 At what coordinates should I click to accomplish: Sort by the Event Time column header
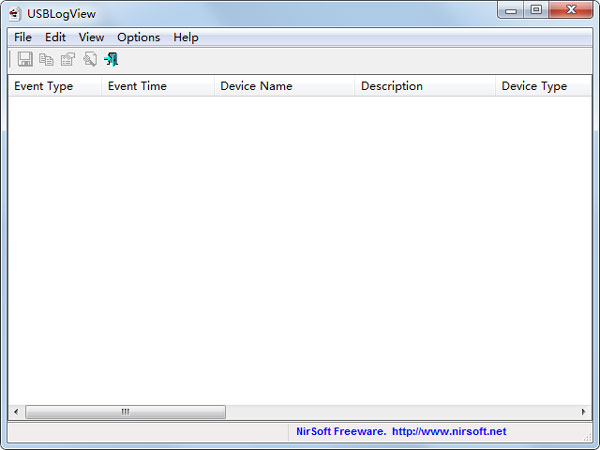[157, 86]
